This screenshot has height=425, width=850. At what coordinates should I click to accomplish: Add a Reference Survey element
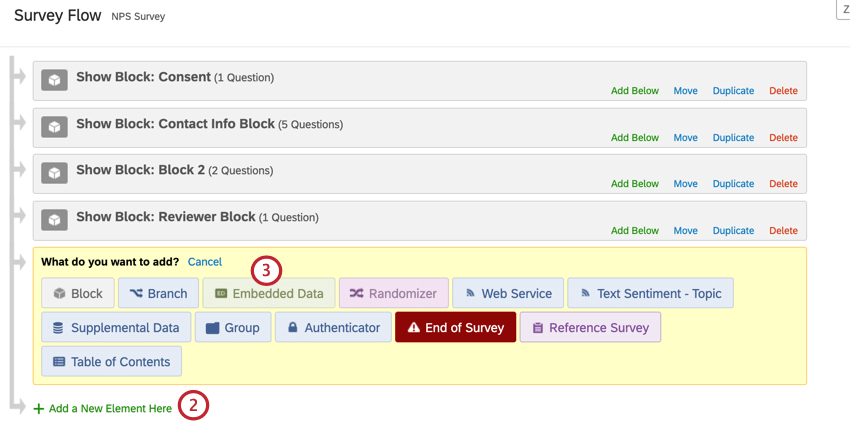click(x=590, y=327)
